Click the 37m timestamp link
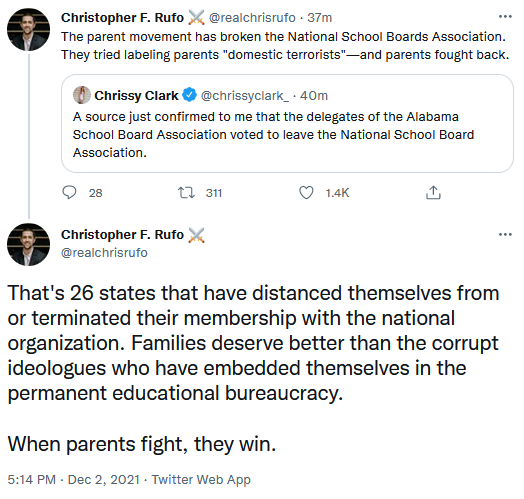 pos(319,18)
